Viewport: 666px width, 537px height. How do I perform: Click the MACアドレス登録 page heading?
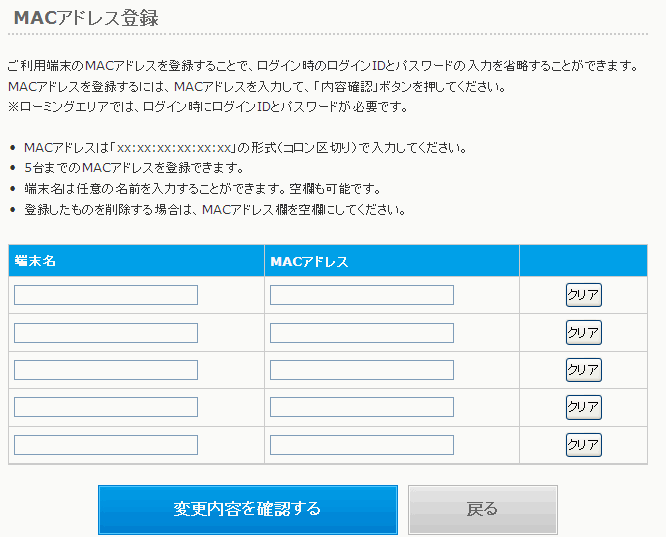click(x=86, y=18)
